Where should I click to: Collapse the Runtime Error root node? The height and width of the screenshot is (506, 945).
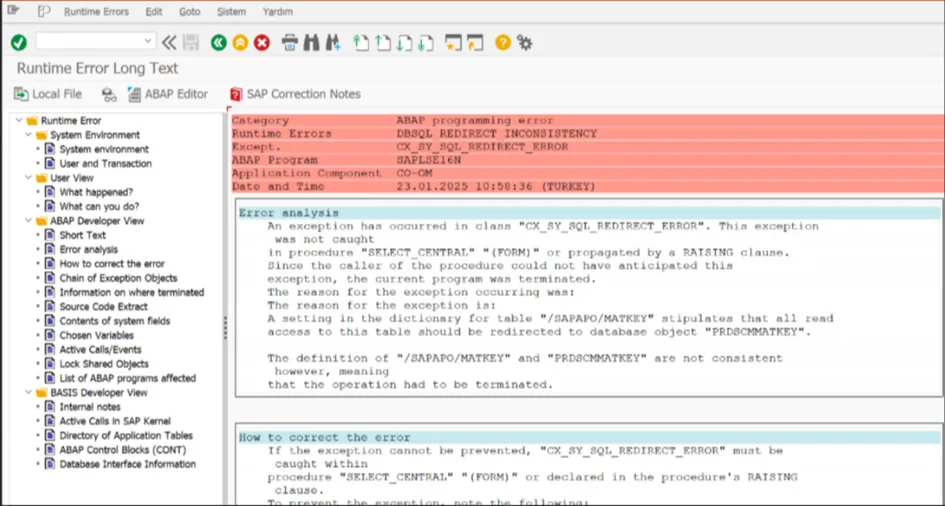click(19, 120)
